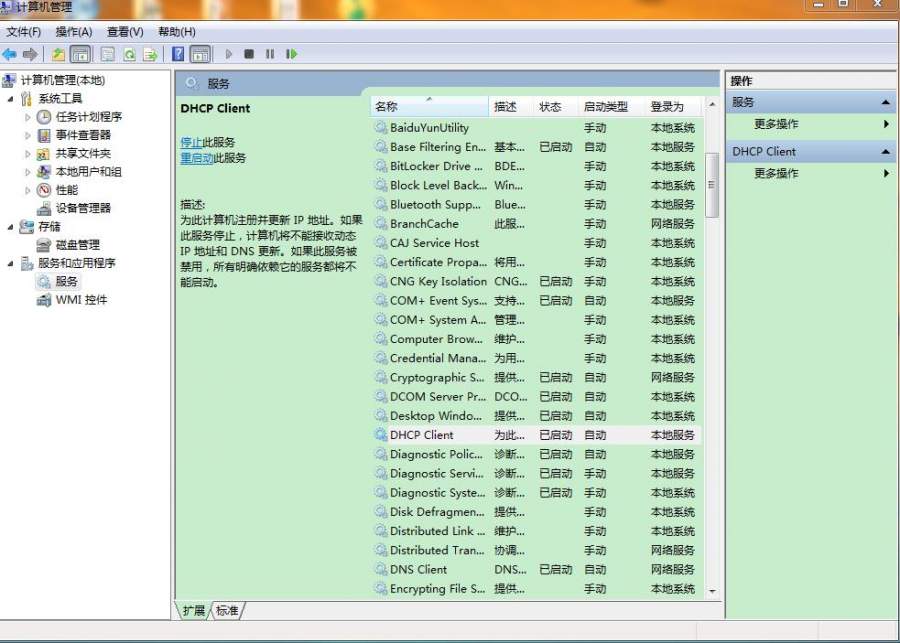
Task: Open the 查看(V) menu
Action: [x=125, y=32]
